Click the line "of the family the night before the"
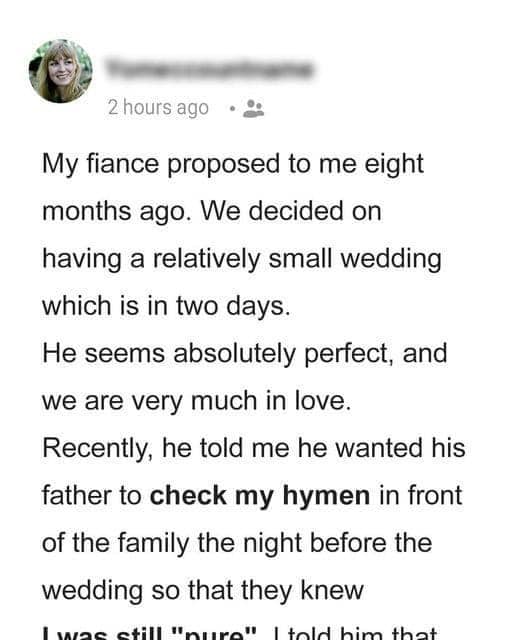 point(237,543)
